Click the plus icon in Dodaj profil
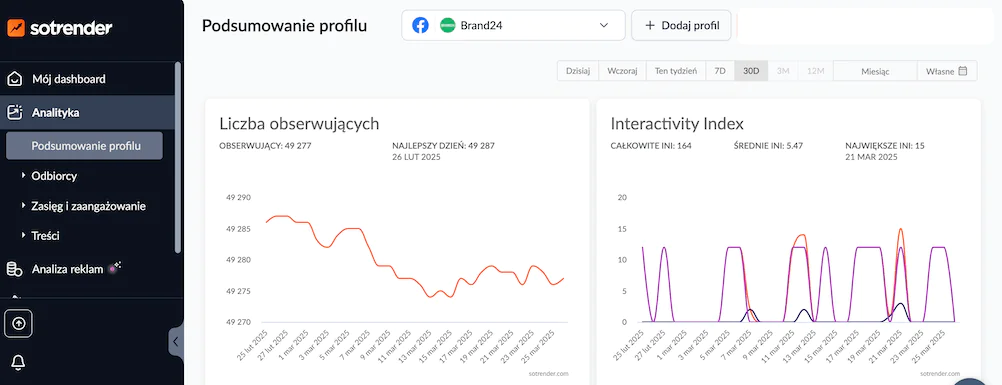 click(650, 26)
